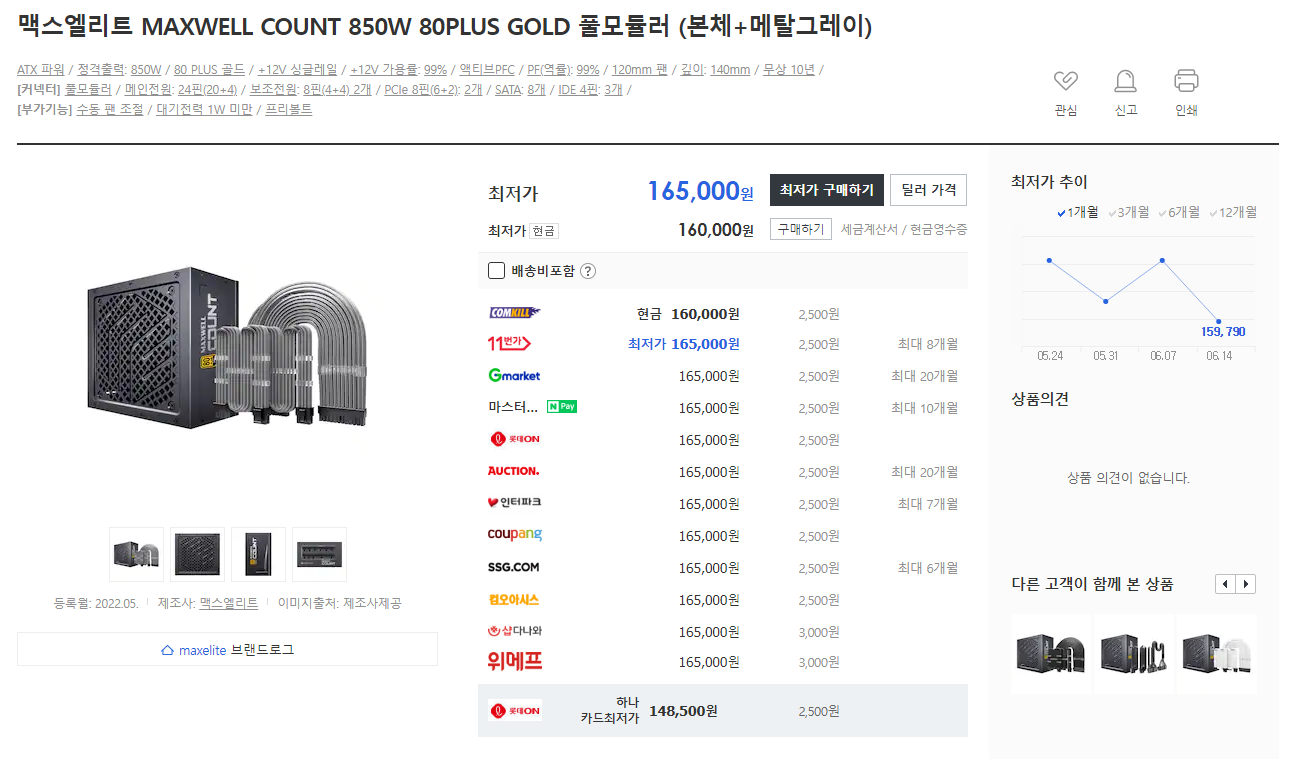The height and width of the screenshot is (781, 1296).
Task: Open the Gmarket seller logo
Action: [514, 376]
